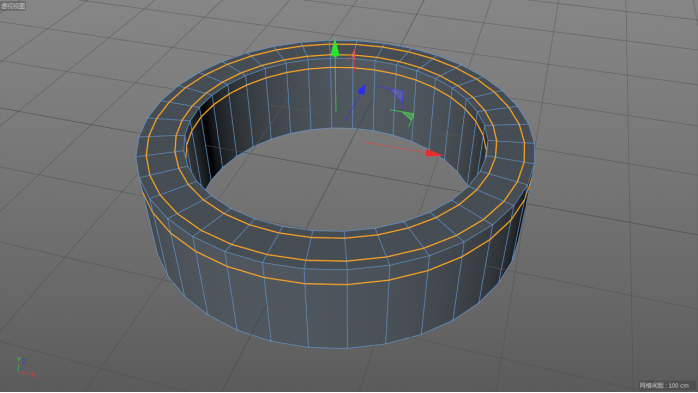698x393 pixels.
Task: Select the outer orange edge loop on top
Action: click(x=347, y=261)
